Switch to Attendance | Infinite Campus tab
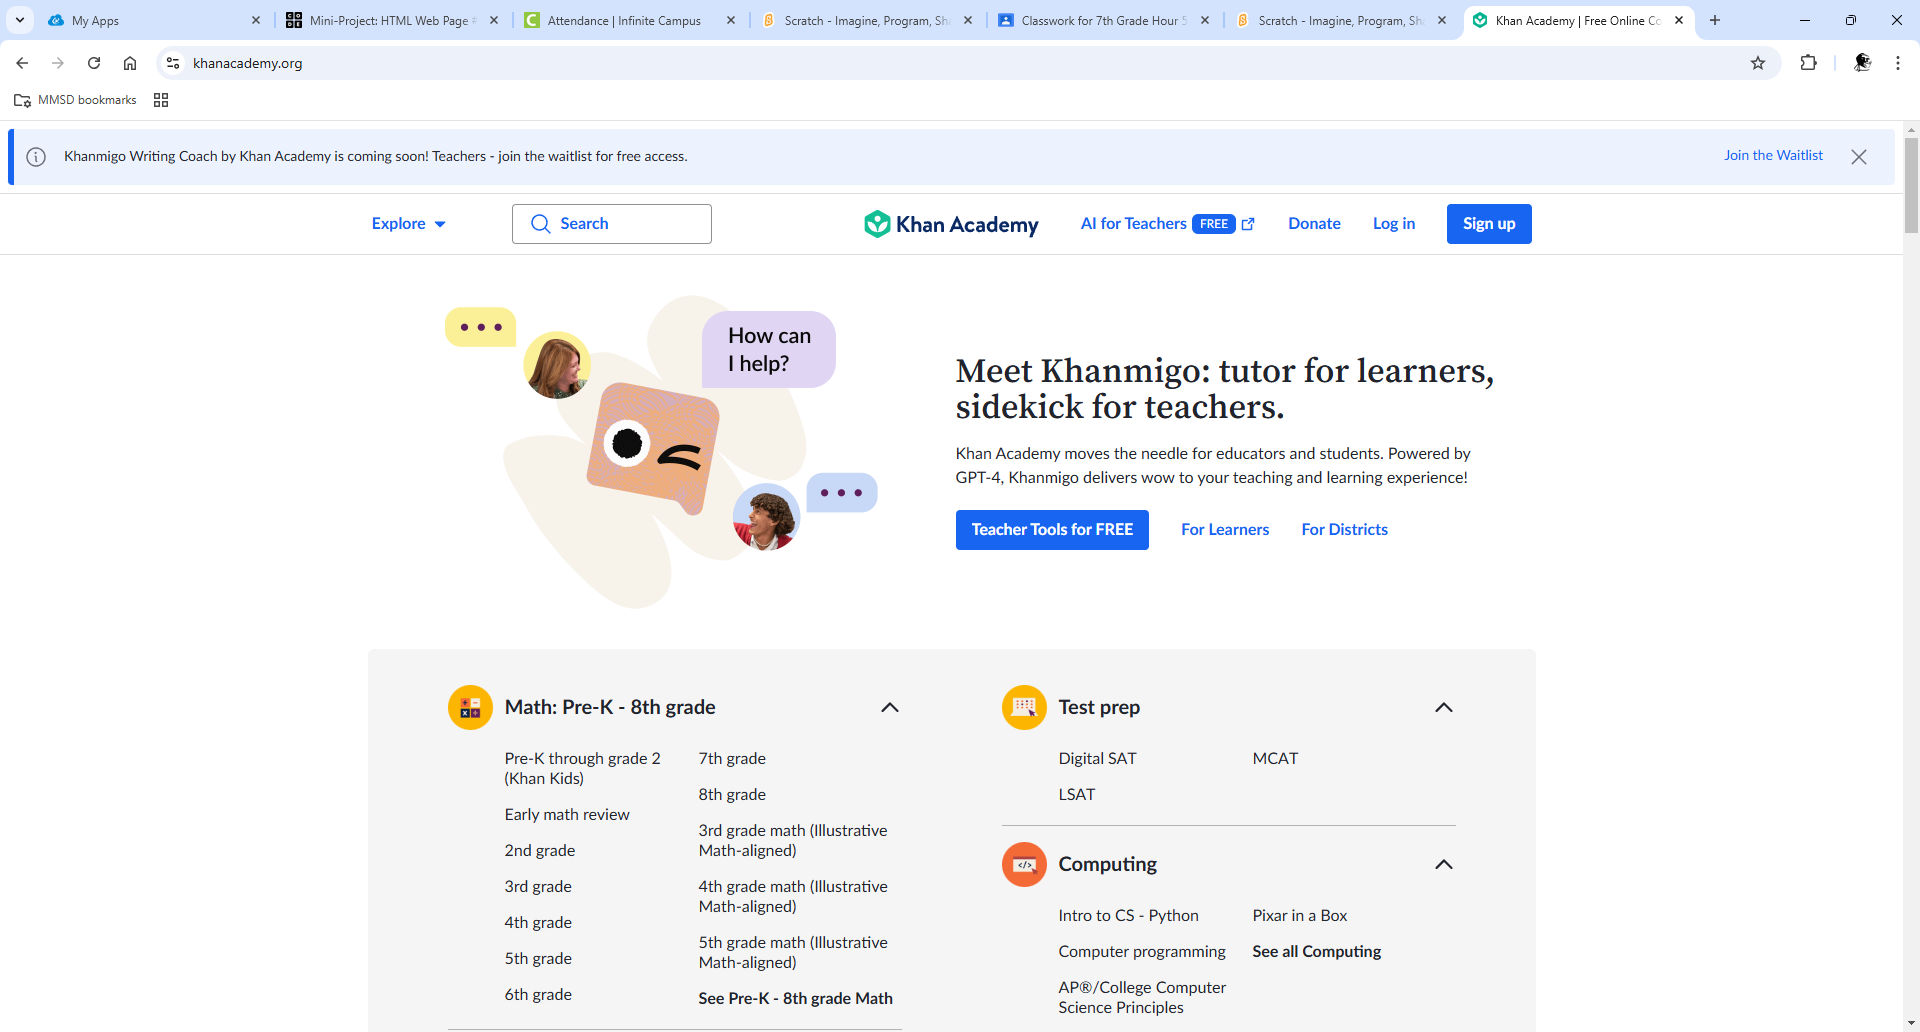This screenshot has height=1032, width=1920. pos(630,20)
